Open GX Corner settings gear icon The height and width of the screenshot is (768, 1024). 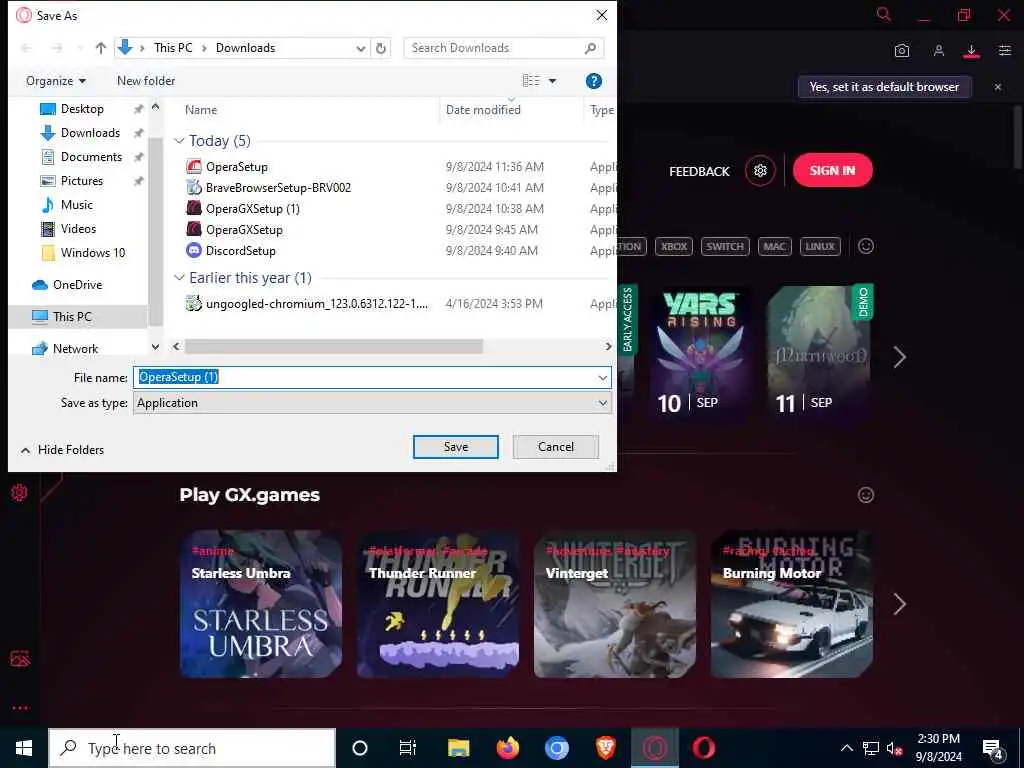coord(760,170)
